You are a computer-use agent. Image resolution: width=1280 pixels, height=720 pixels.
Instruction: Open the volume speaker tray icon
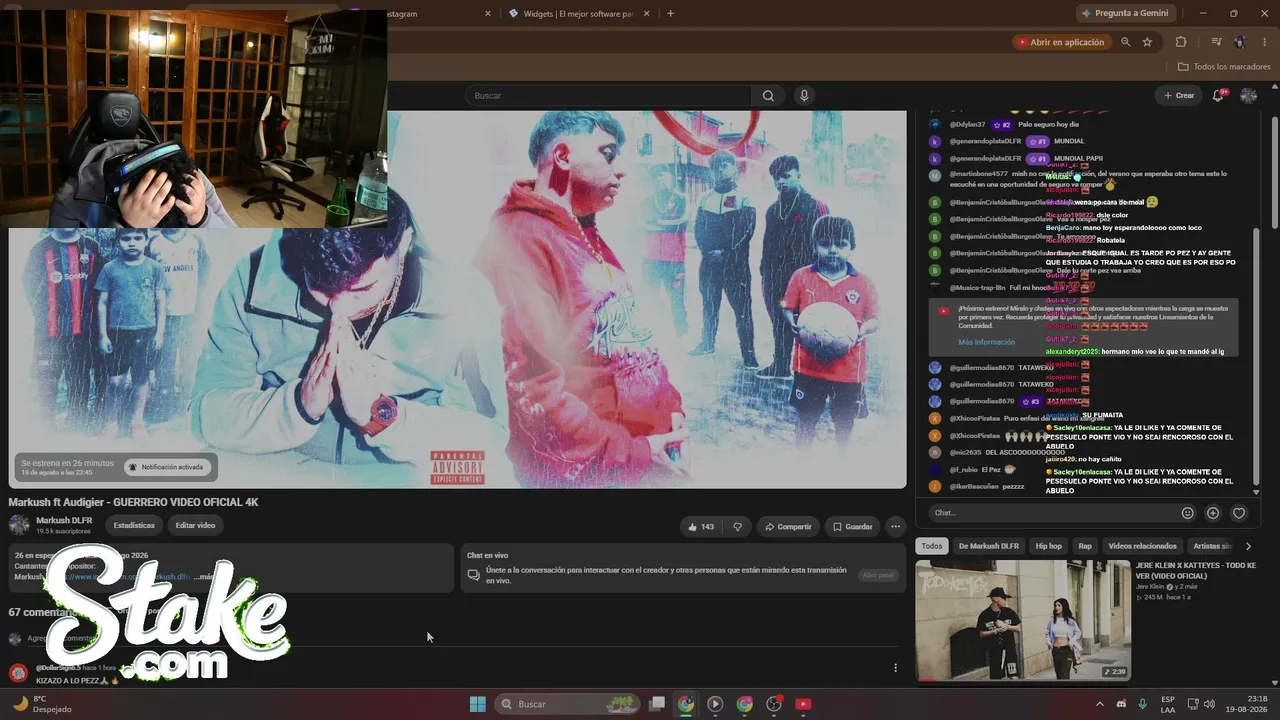click(1209, 704)
